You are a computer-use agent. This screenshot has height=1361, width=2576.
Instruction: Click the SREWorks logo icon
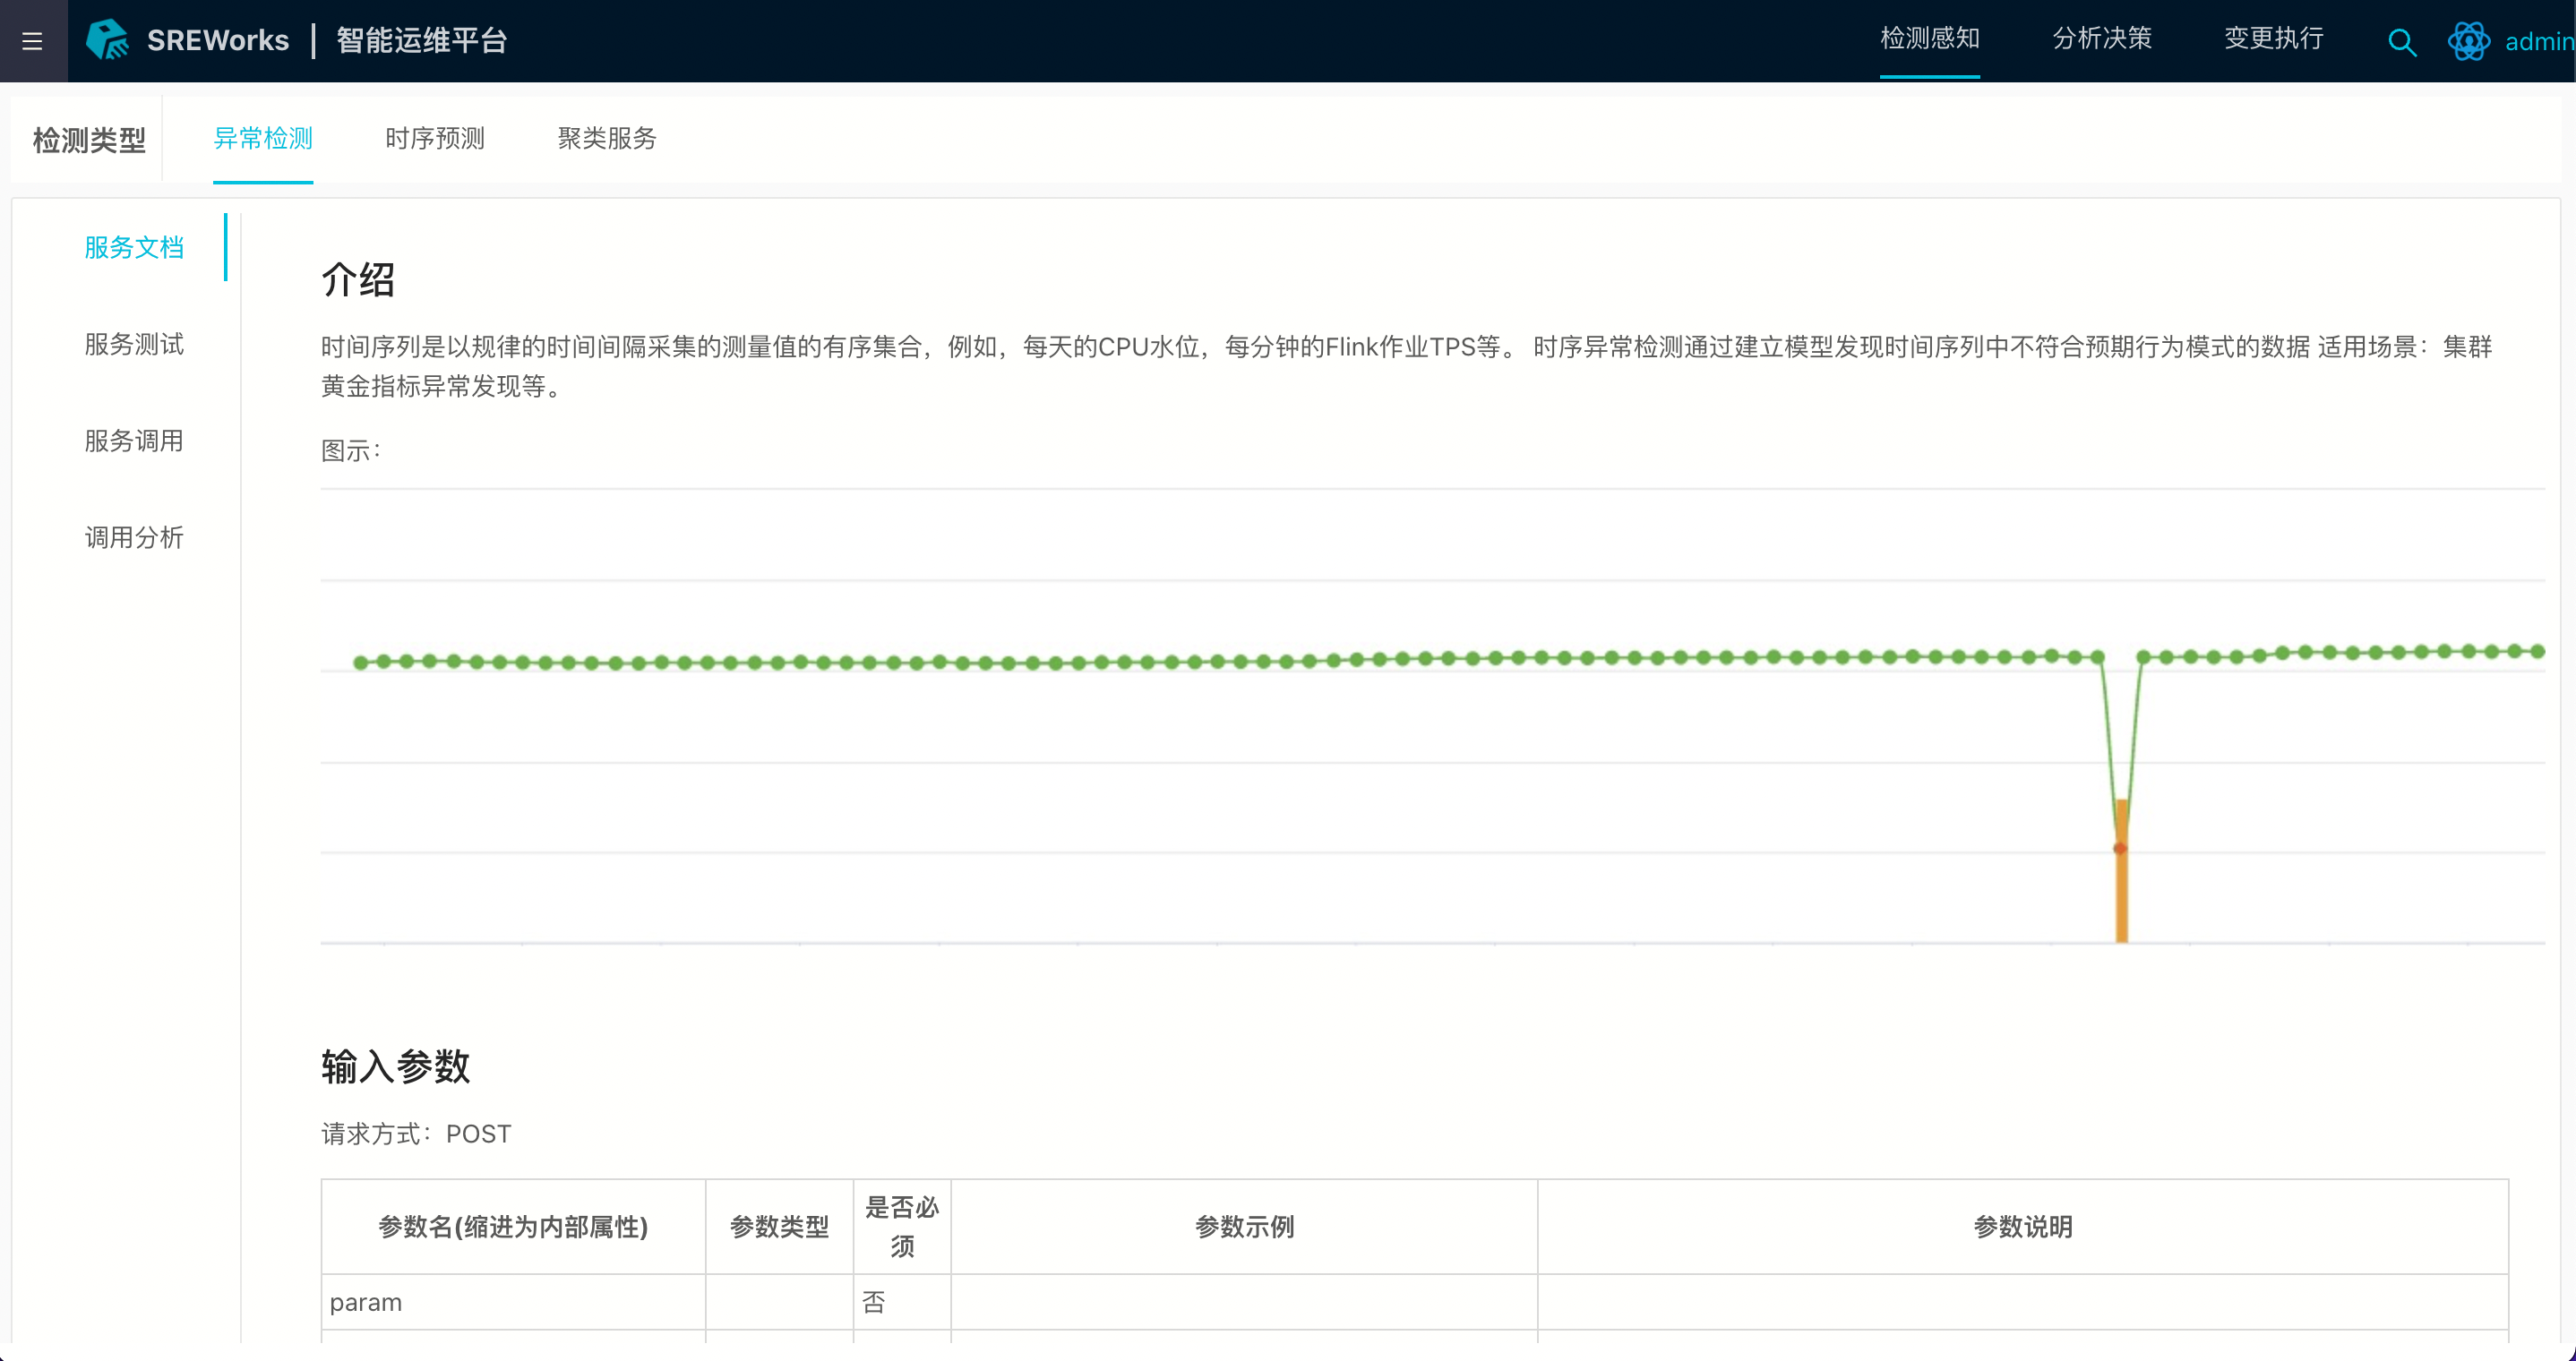click(107, 40)
